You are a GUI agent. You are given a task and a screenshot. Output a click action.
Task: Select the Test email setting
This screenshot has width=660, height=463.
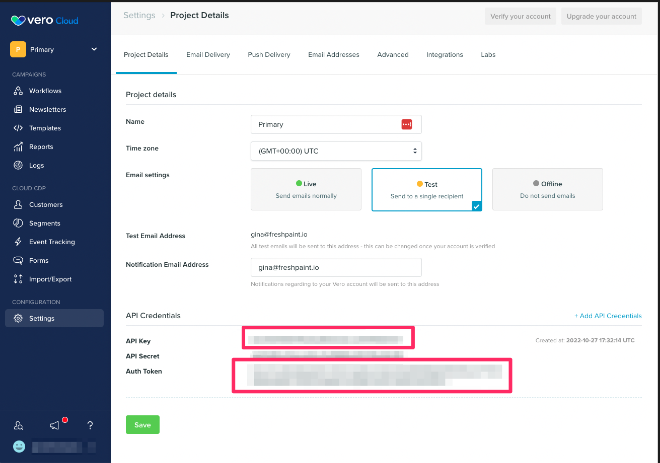426,188
